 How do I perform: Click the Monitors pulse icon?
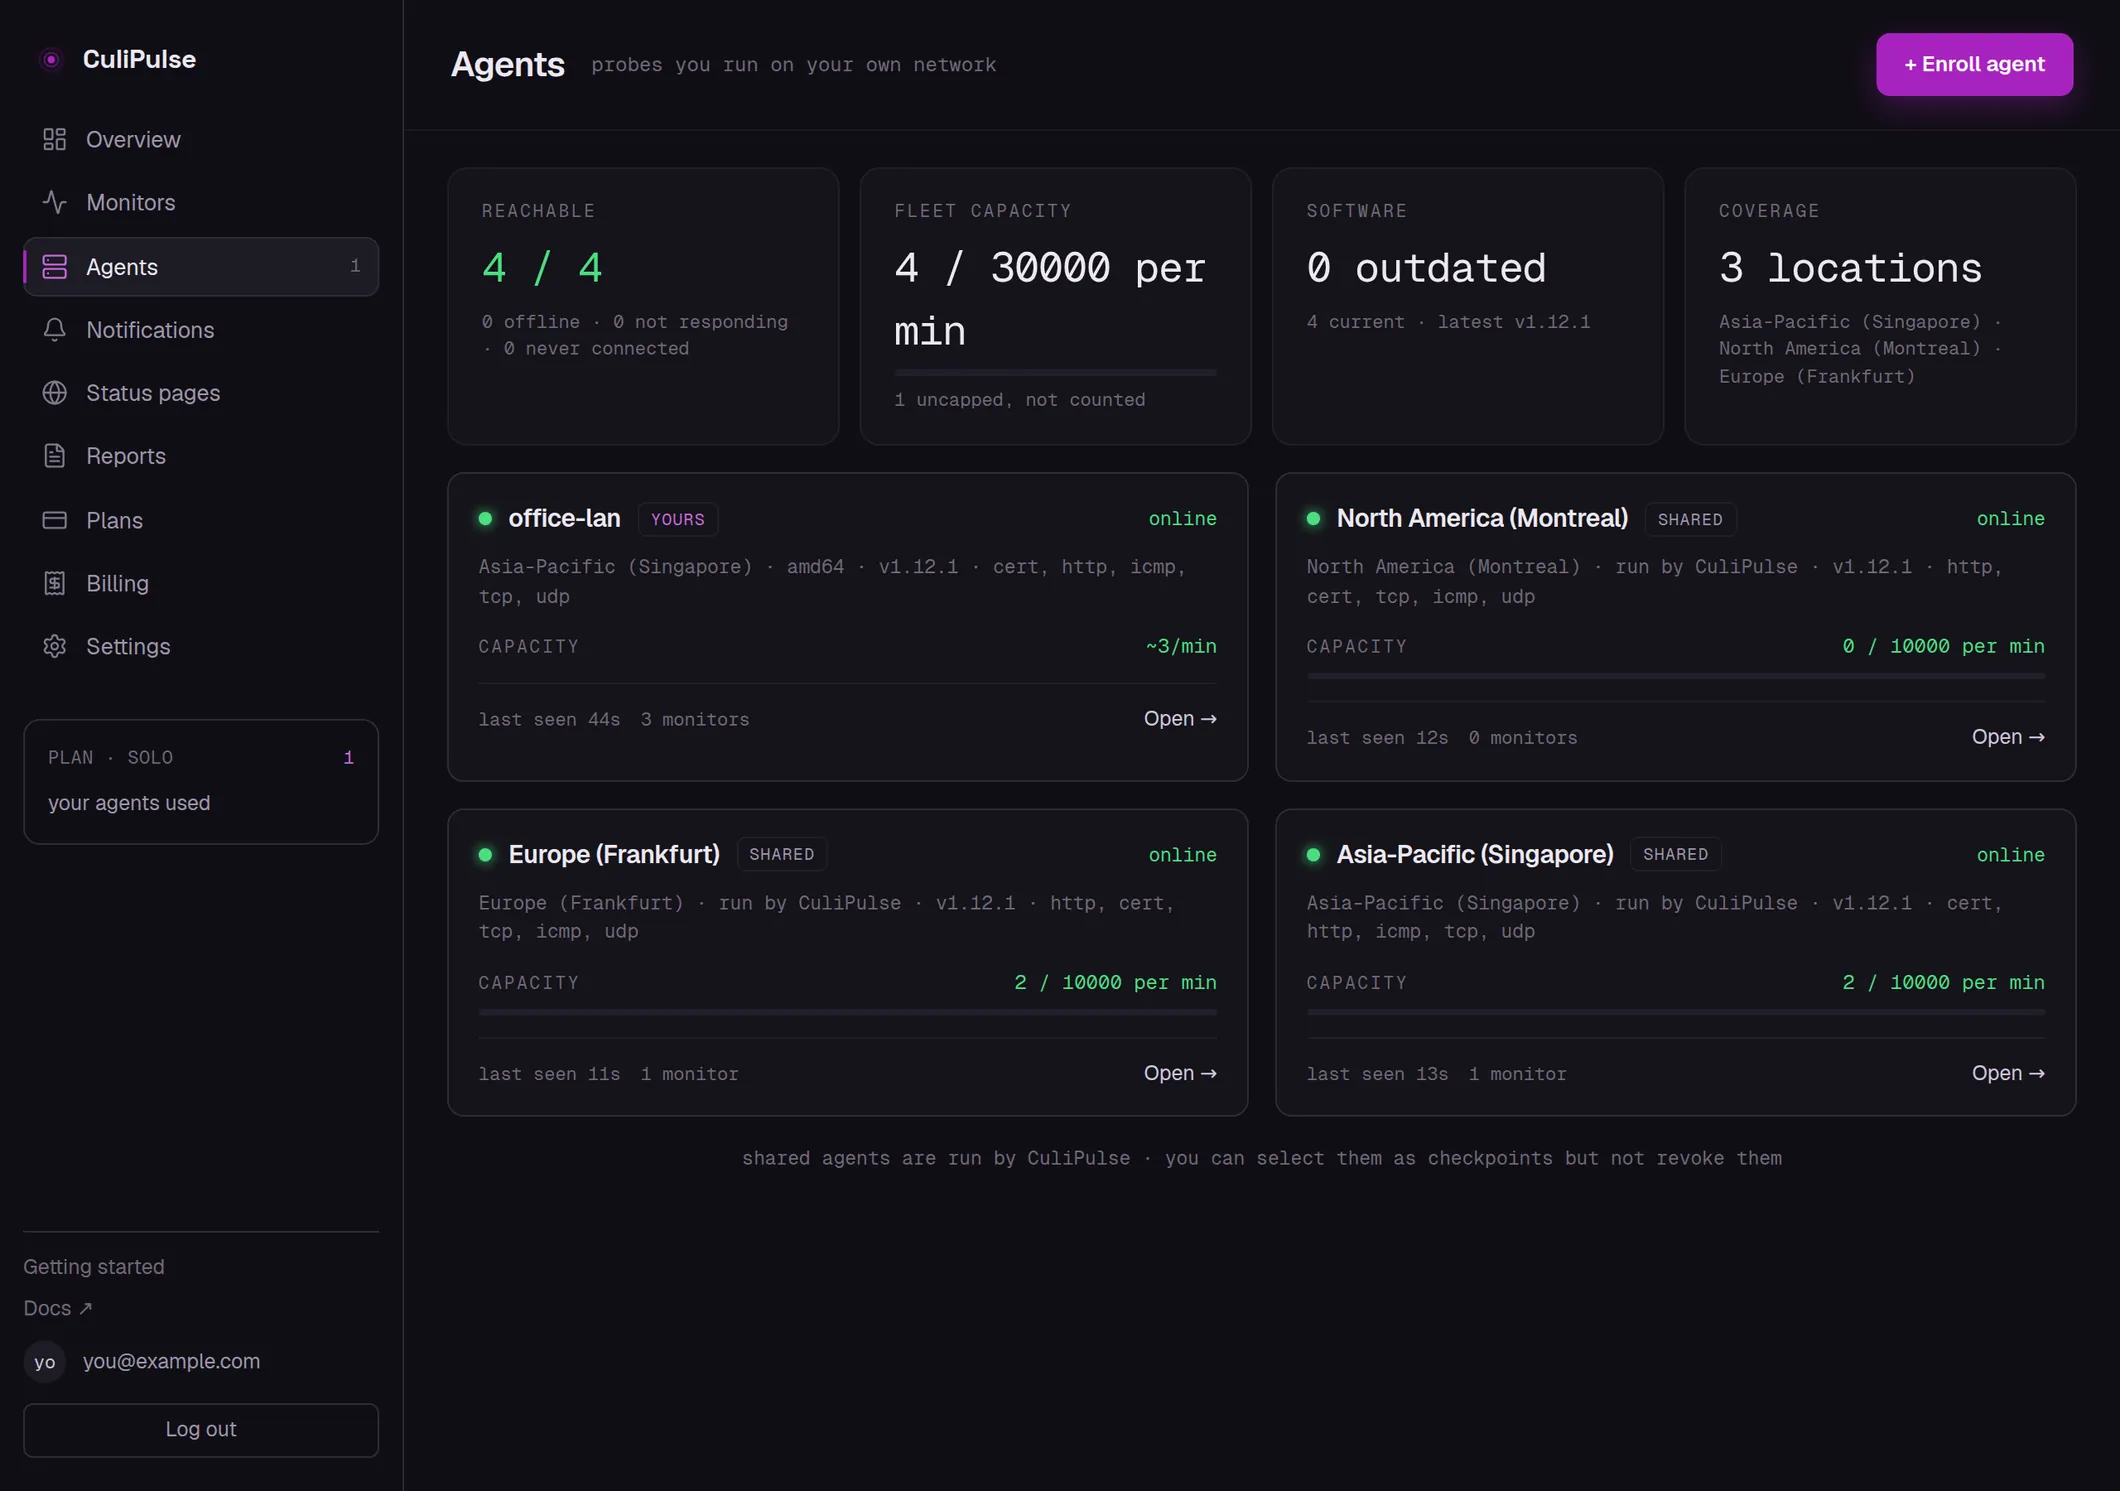pyautogui.click(x=55, y=202)
